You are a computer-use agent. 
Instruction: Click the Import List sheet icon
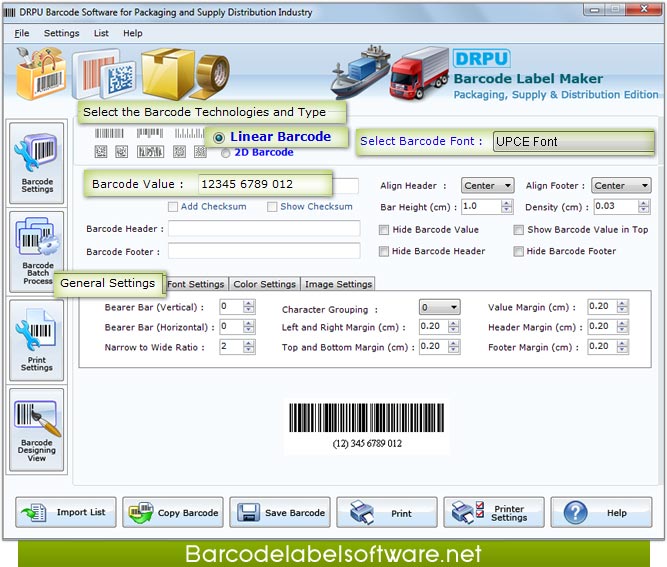coord(34,512)
